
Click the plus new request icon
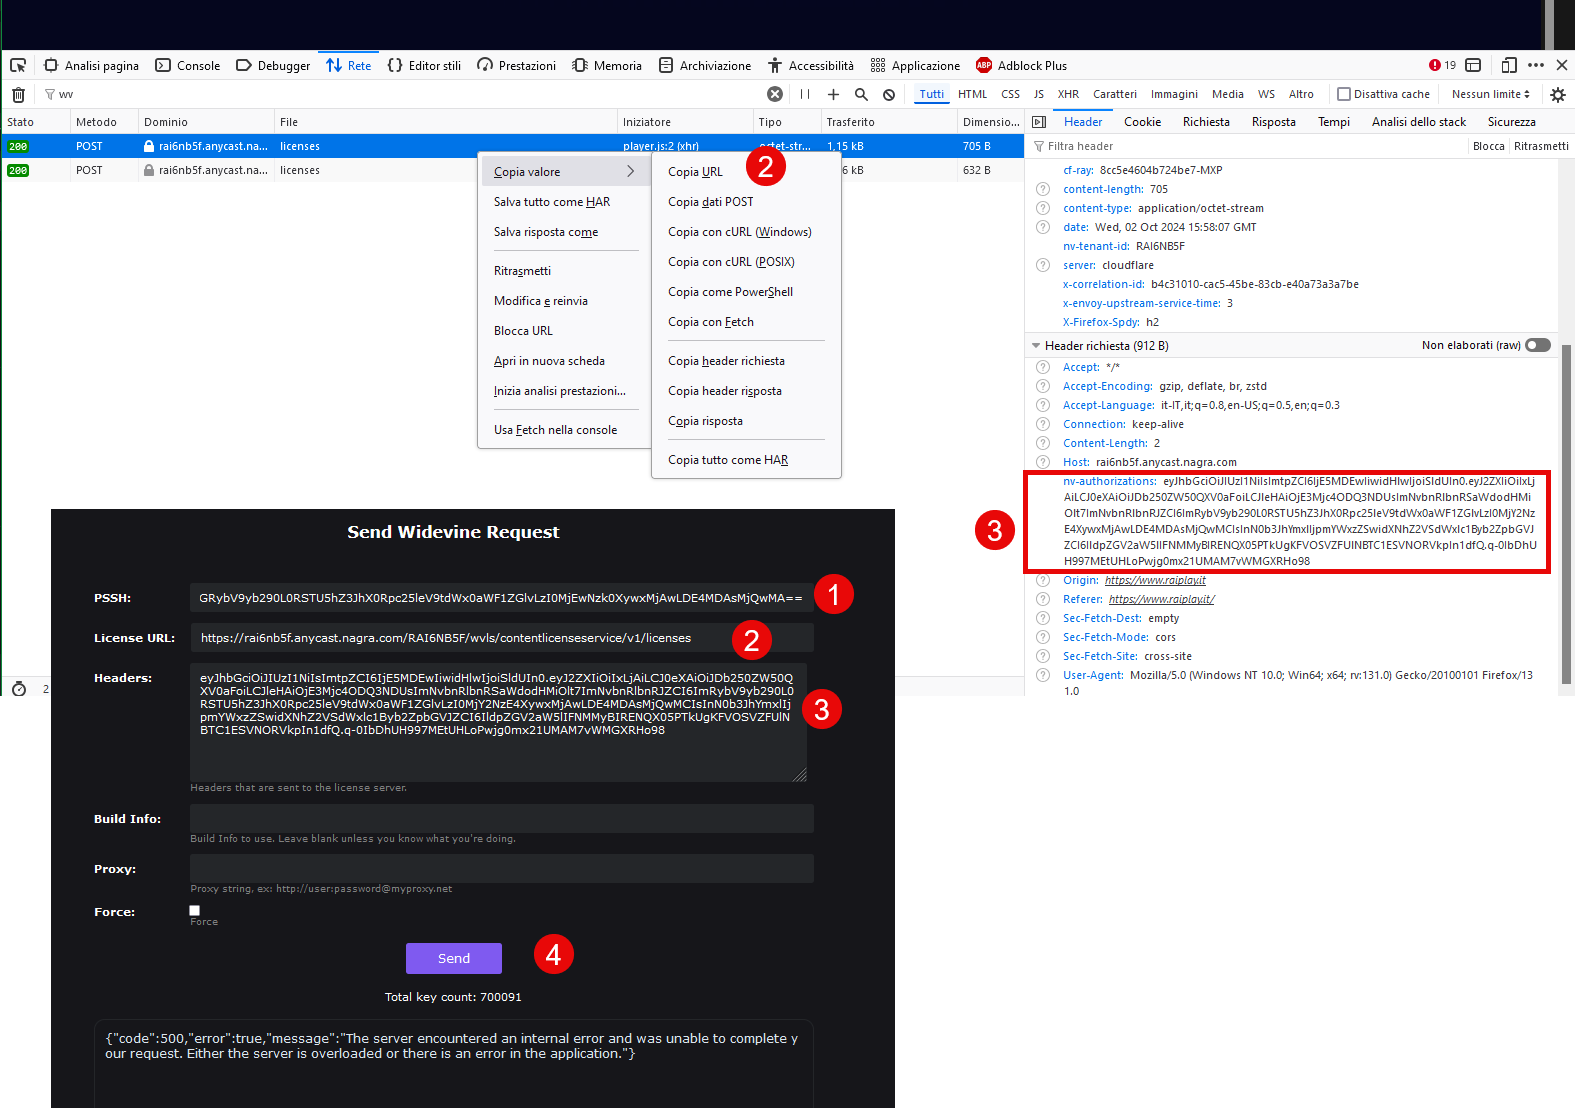tap(833, 94)
